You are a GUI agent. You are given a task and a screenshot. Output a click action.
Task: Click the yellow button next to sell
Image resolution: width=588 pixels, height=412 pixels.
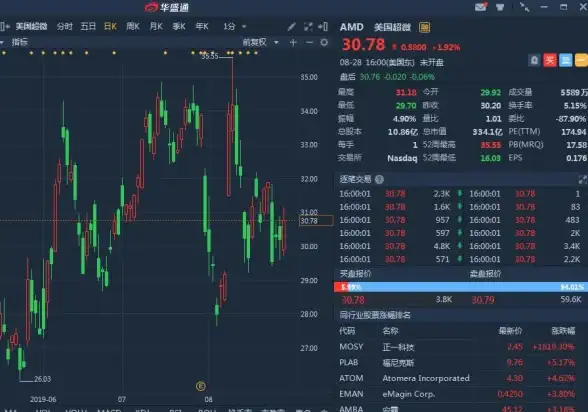[581, 60]
